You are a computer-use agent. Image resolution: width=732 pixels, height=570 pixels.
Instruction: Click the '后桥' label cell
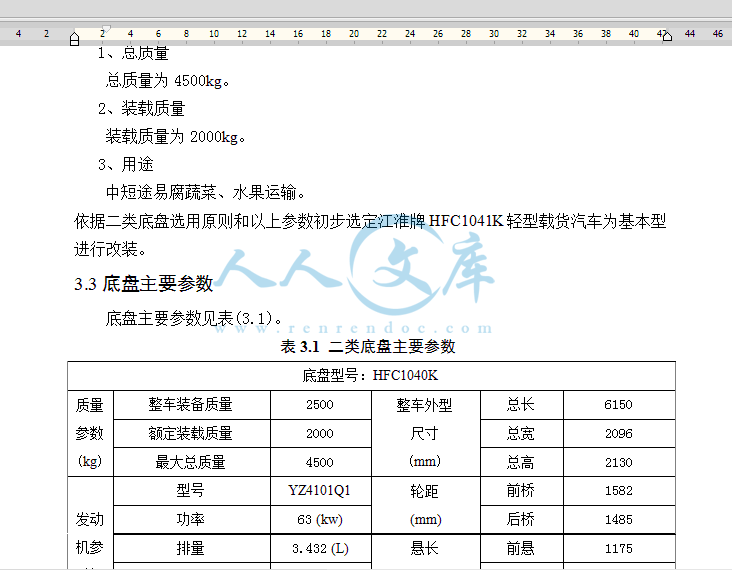pos(521,520)
